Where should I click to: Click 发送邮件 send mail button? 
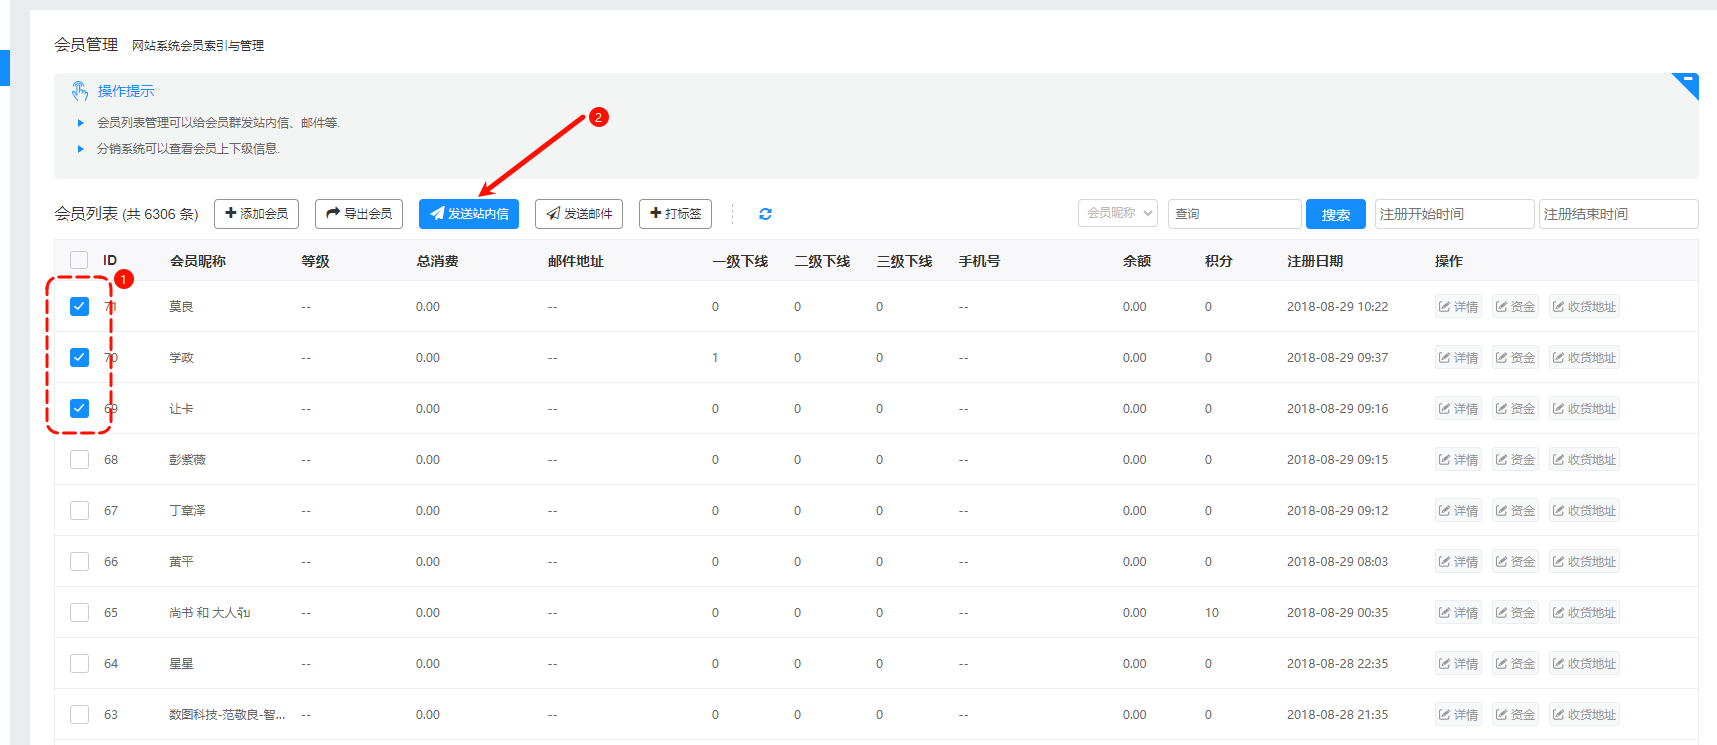tap(579, 214)
